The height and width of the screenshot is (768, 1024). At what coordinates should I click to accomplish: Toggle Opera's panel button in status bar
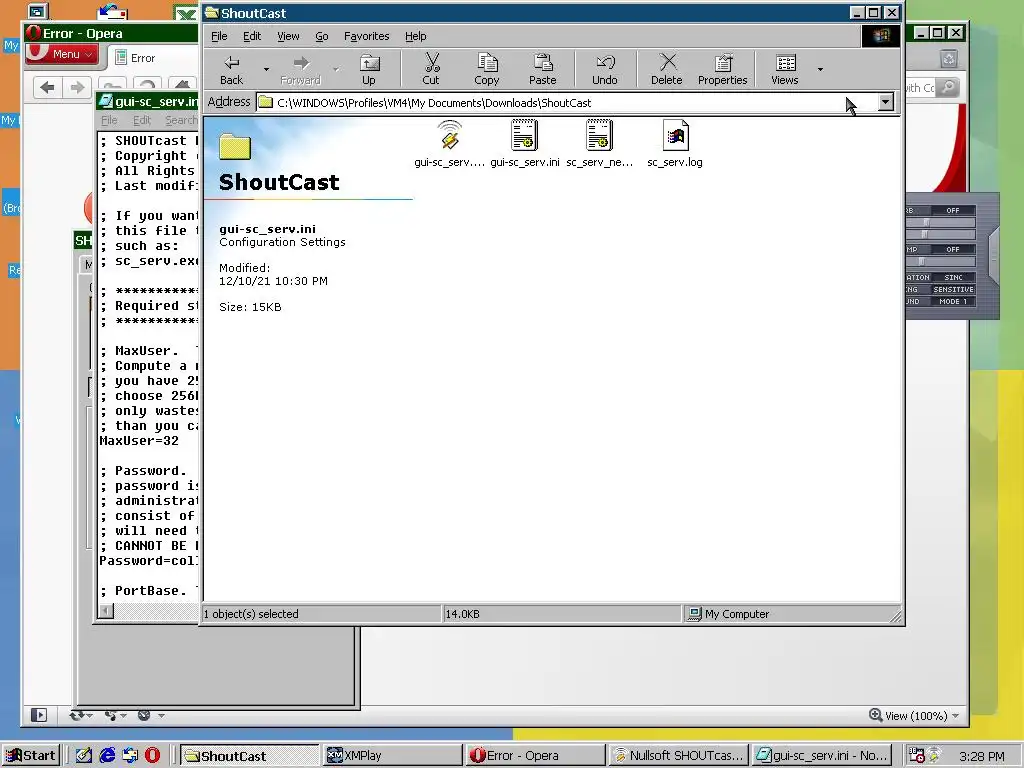coord(39,716)
